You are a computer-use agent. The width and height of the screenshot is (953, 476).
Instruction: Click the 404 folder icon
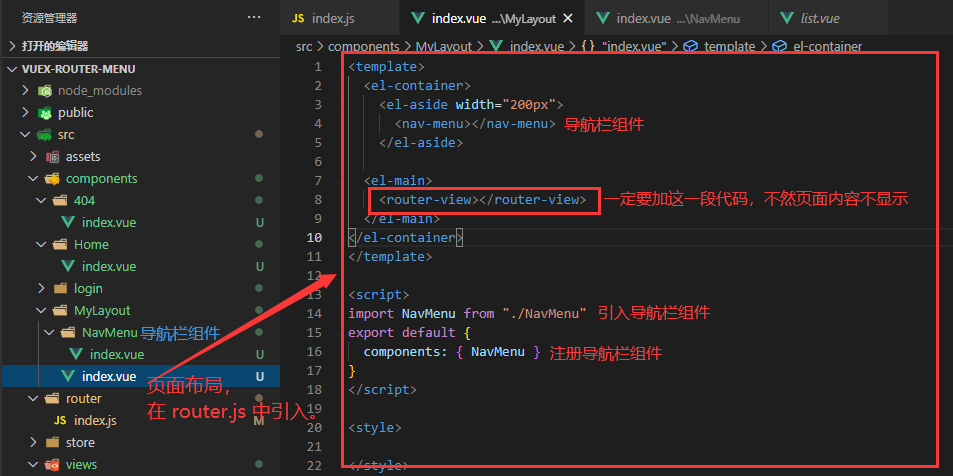click(60, 201)
